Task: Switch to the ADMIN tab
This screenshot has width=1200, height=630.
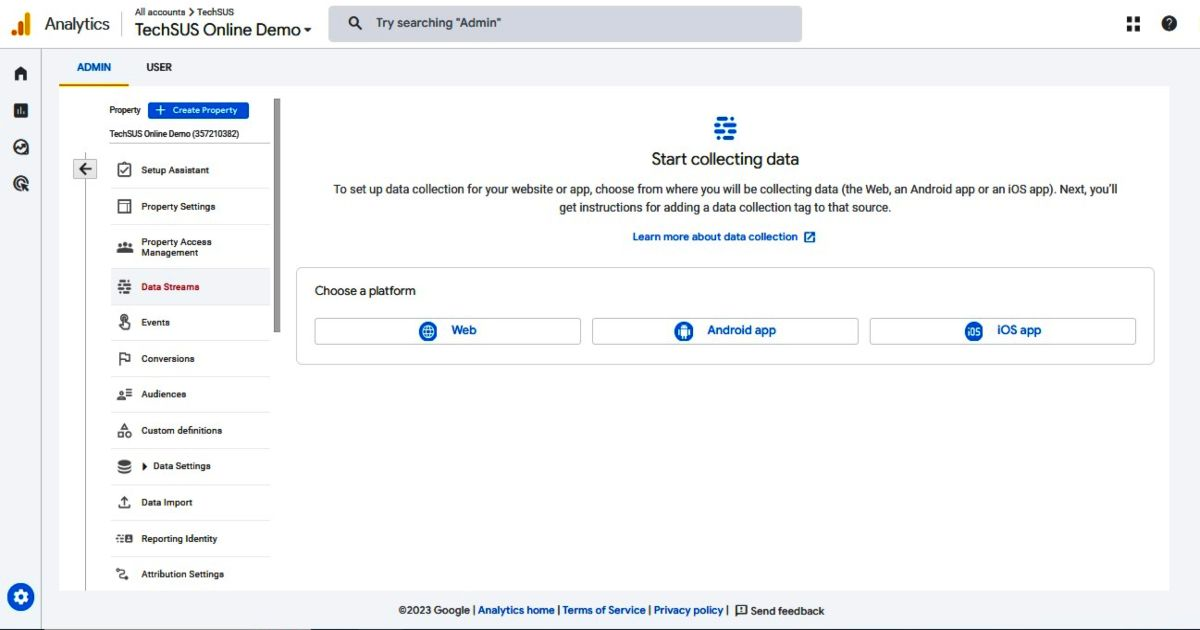Action: (x=94, y=67)
